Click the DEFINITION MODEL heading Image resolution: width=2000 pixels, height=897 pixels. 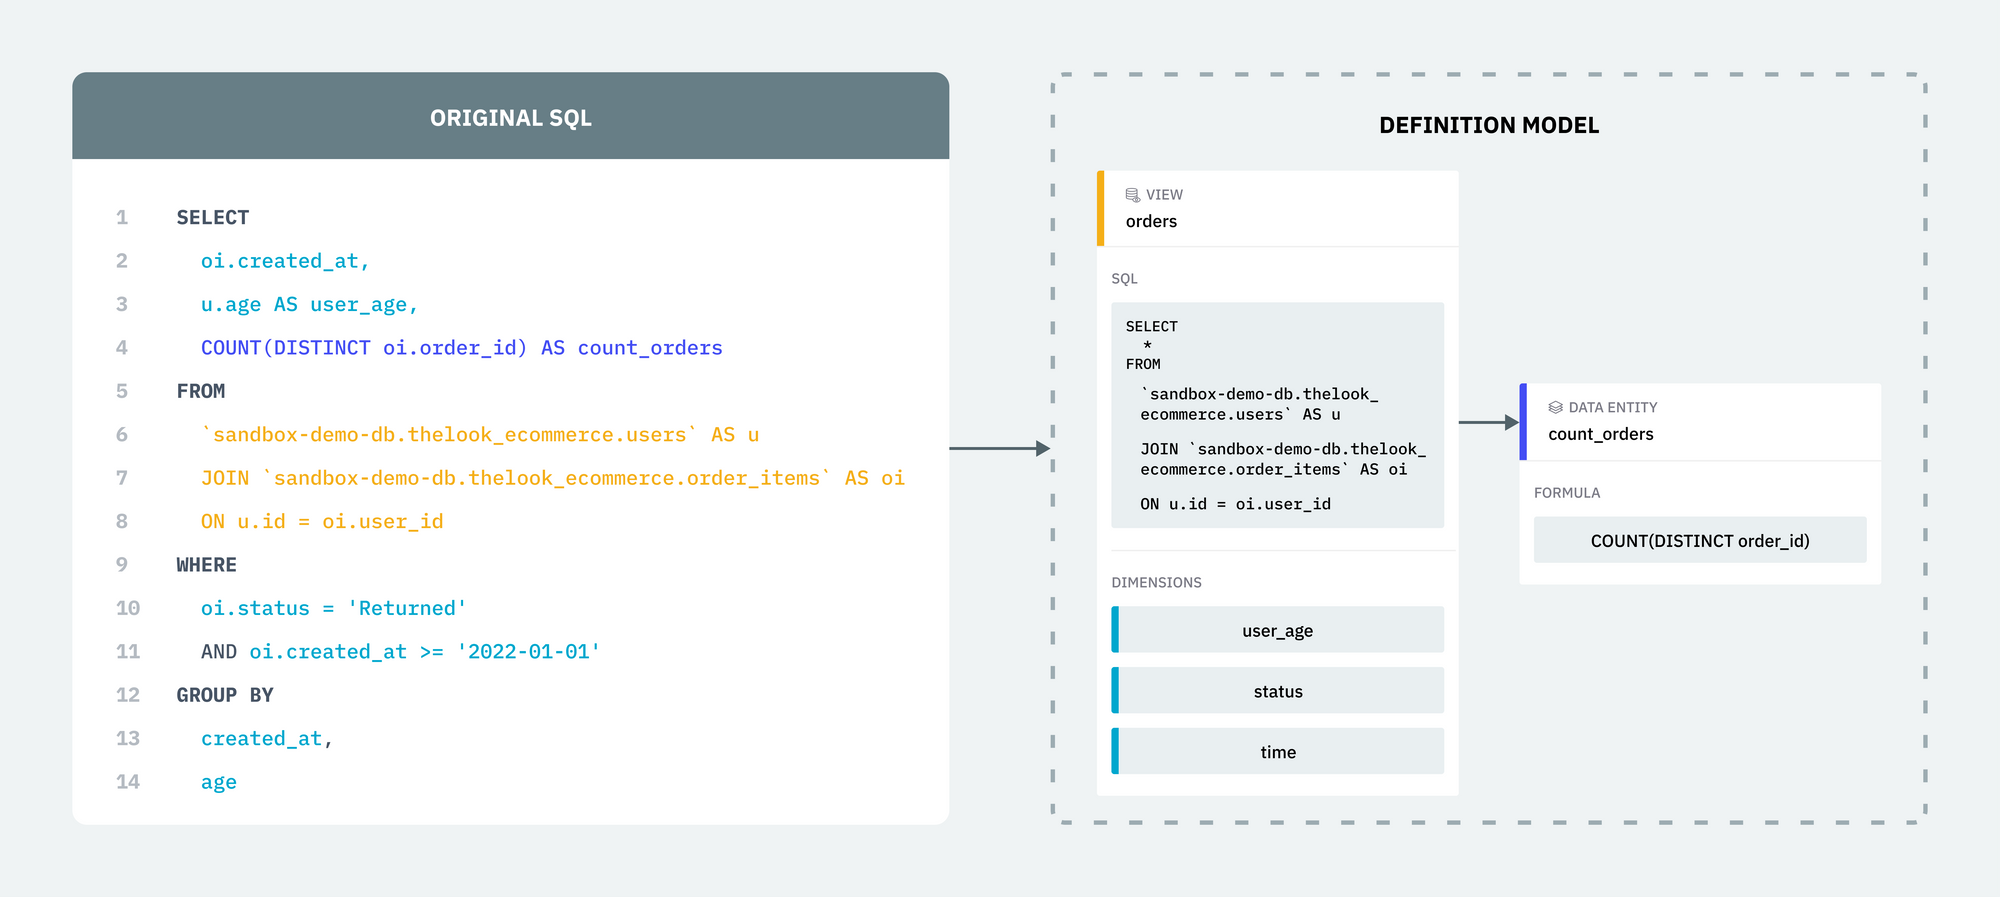tap(1489, 125)
